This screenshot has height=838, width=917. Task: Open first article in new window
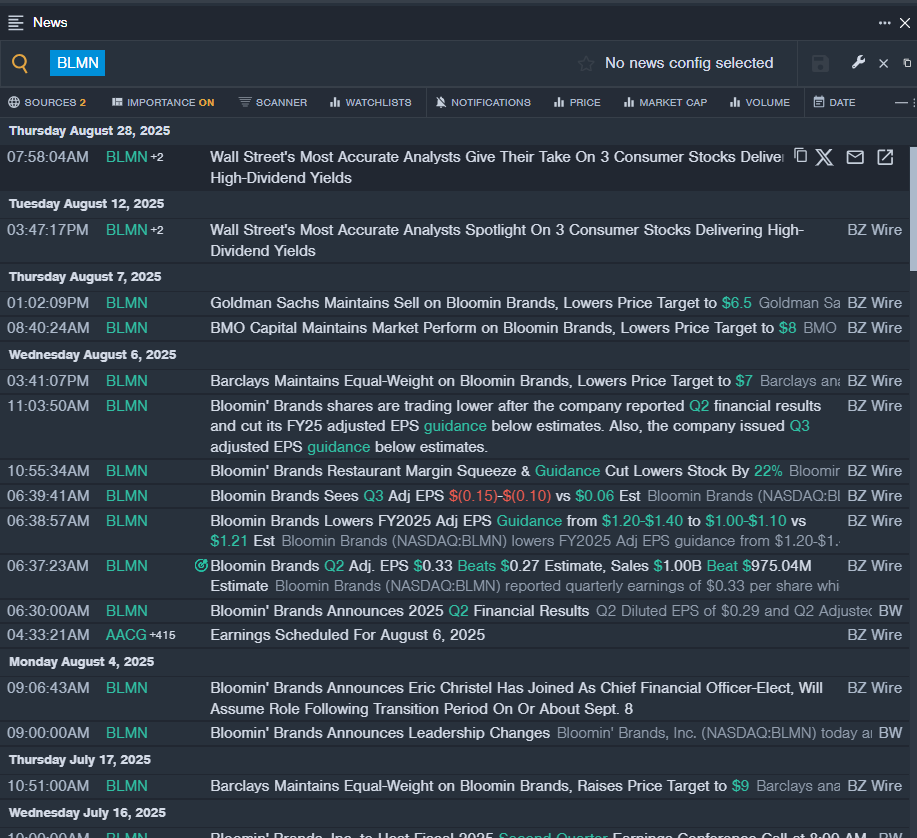tap(885, 157)
